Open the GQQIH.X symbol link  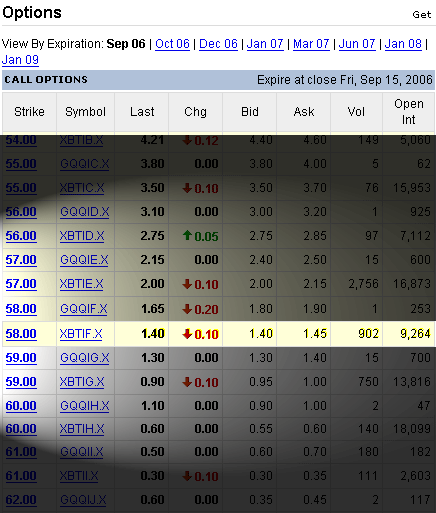pyautogui.click(x=85, y=406)
